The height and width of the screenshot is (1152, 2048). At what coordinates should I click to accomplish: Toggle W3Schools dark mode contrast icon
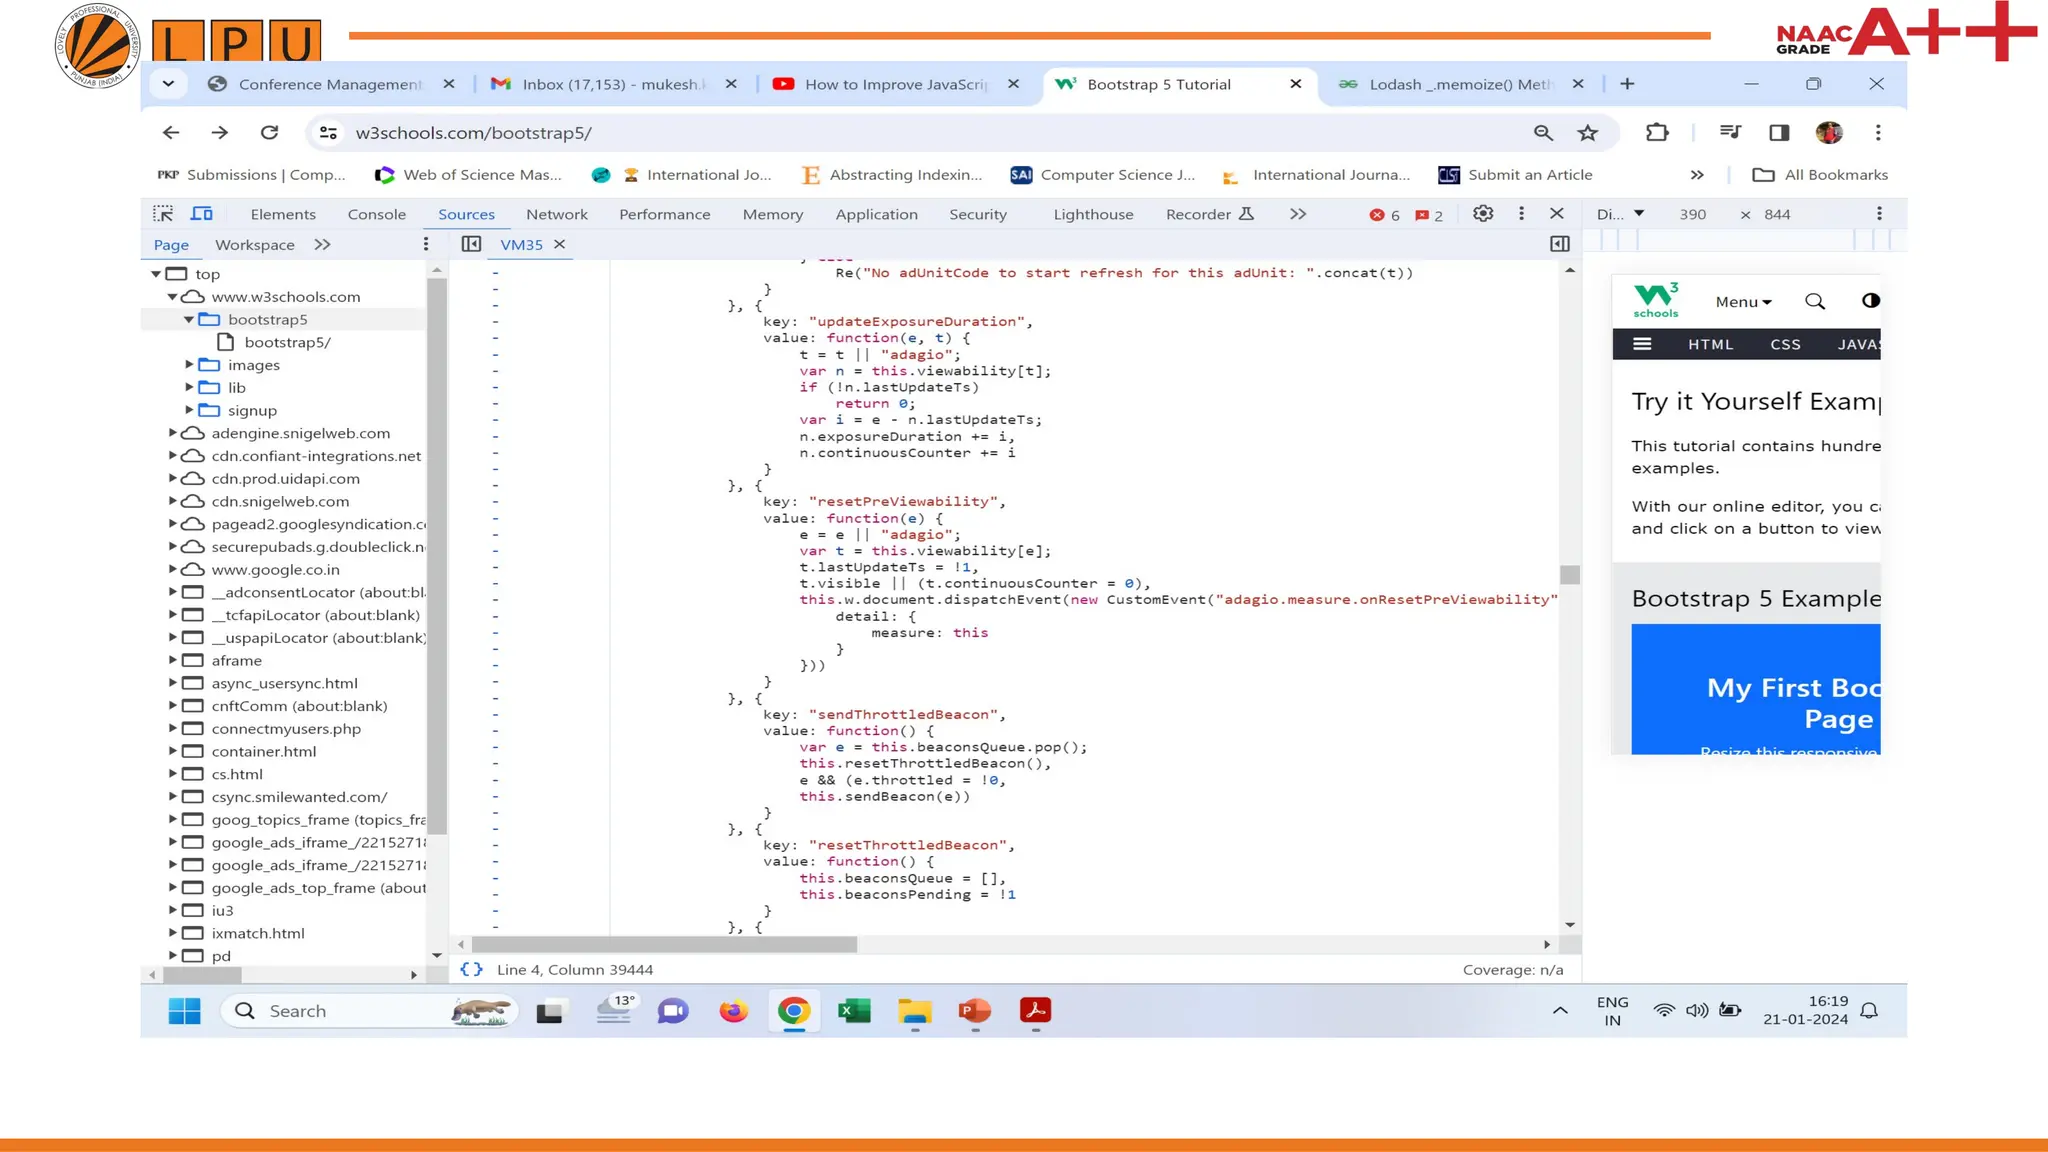(1870, 301)
